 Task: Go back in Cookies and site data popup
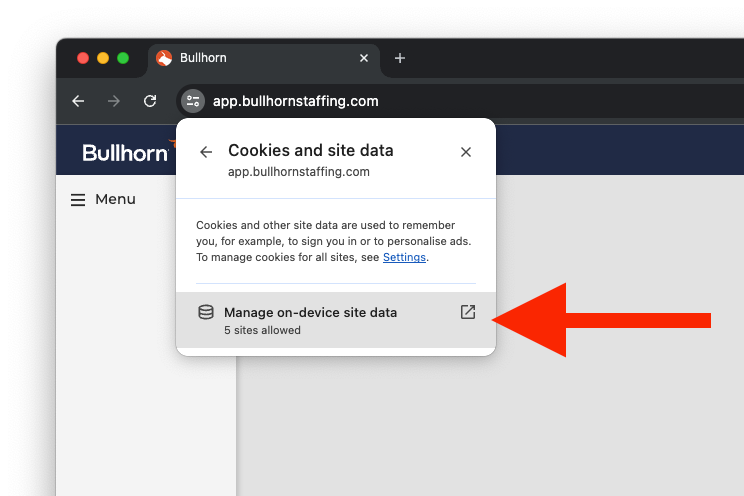(x=206, y=152)
